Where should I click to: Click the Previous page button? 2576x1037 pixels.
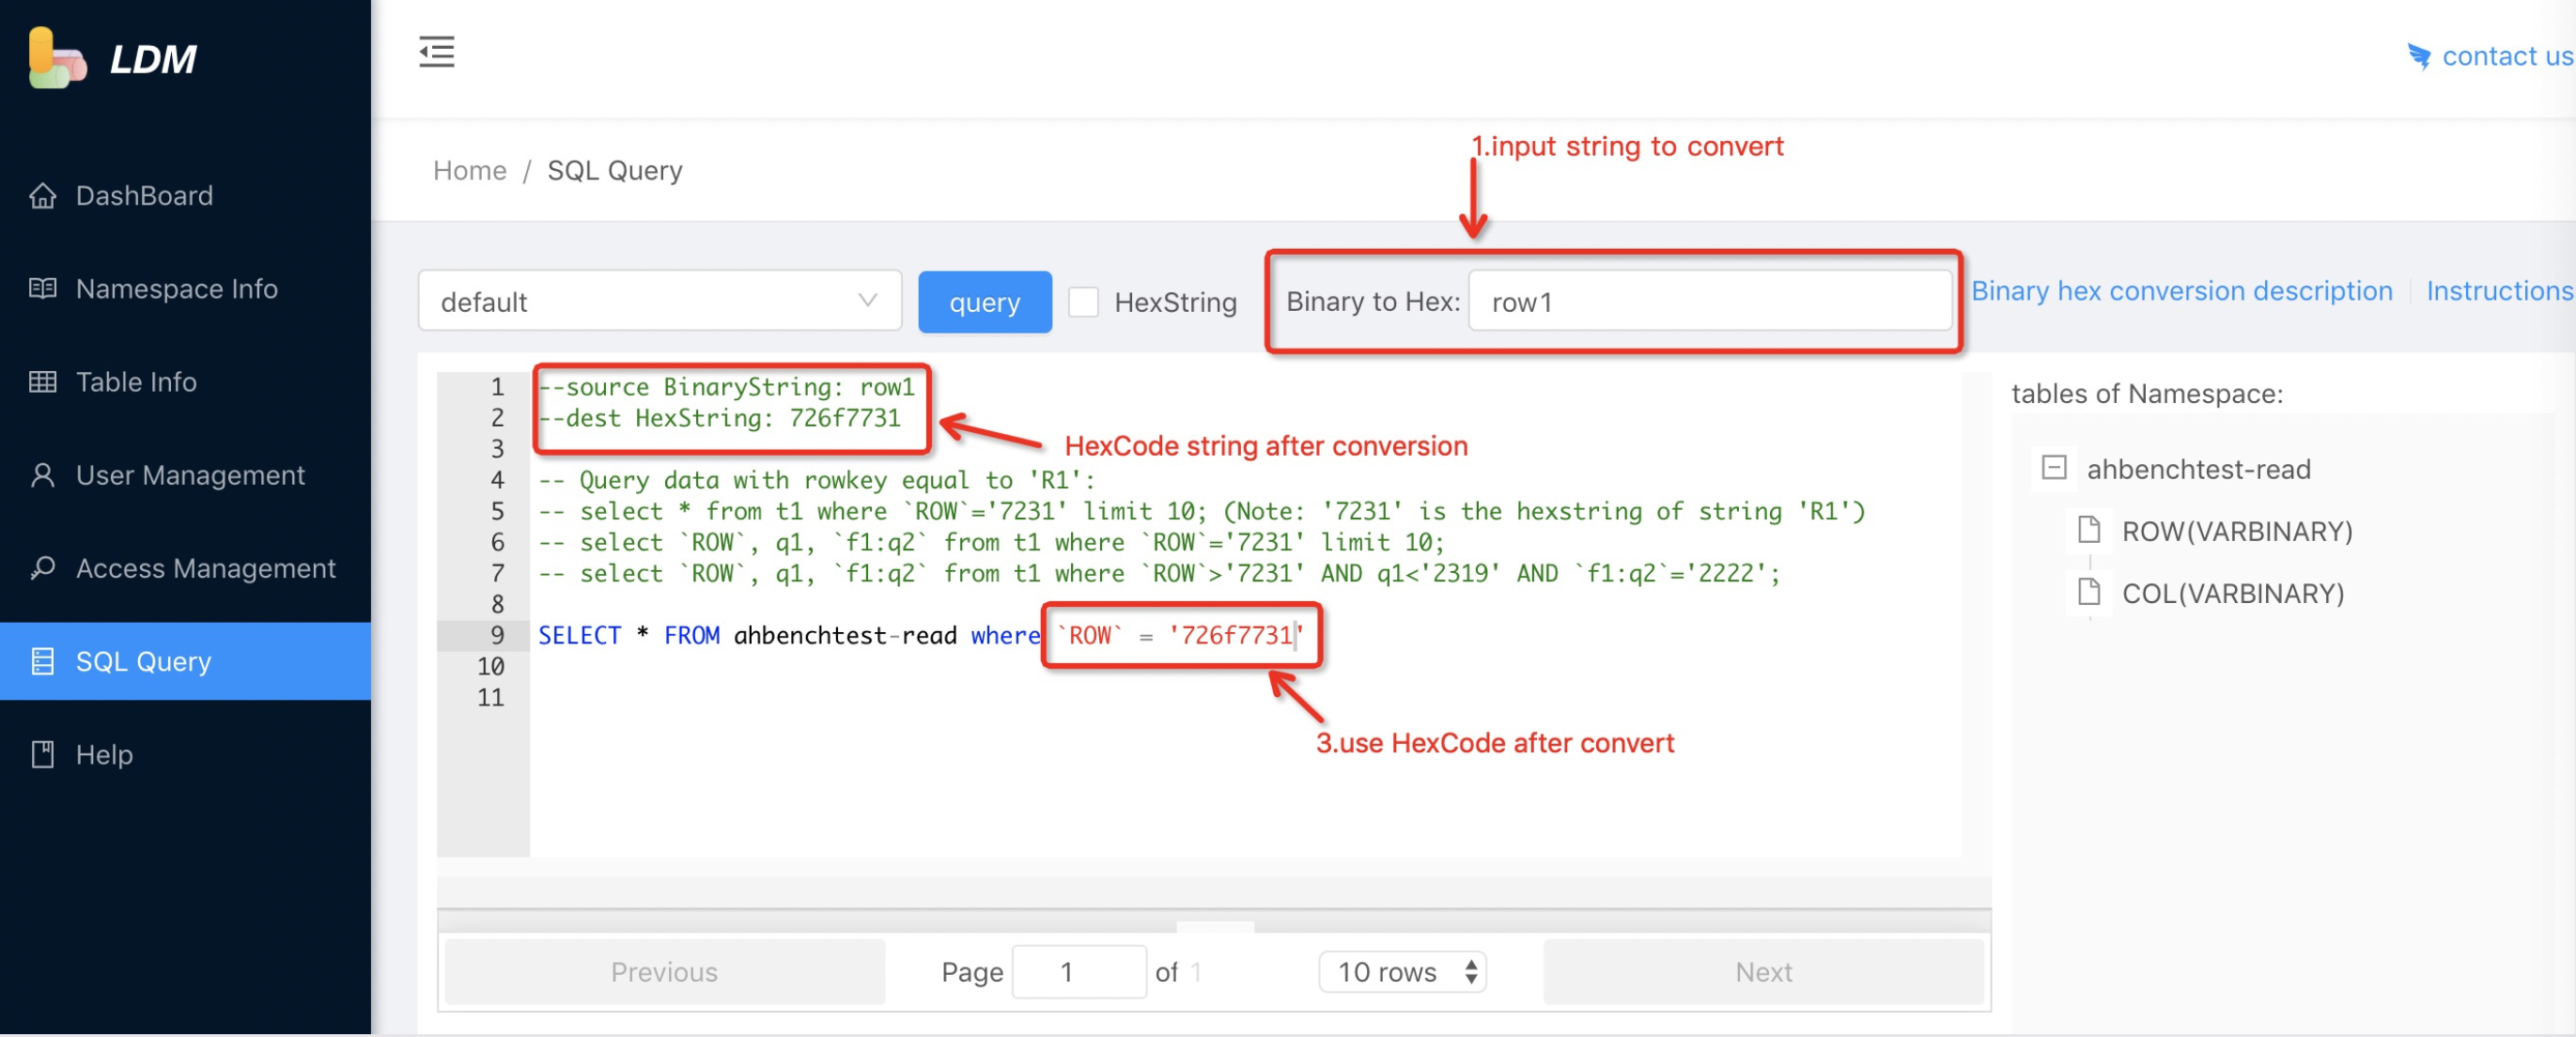pos(664,971)
